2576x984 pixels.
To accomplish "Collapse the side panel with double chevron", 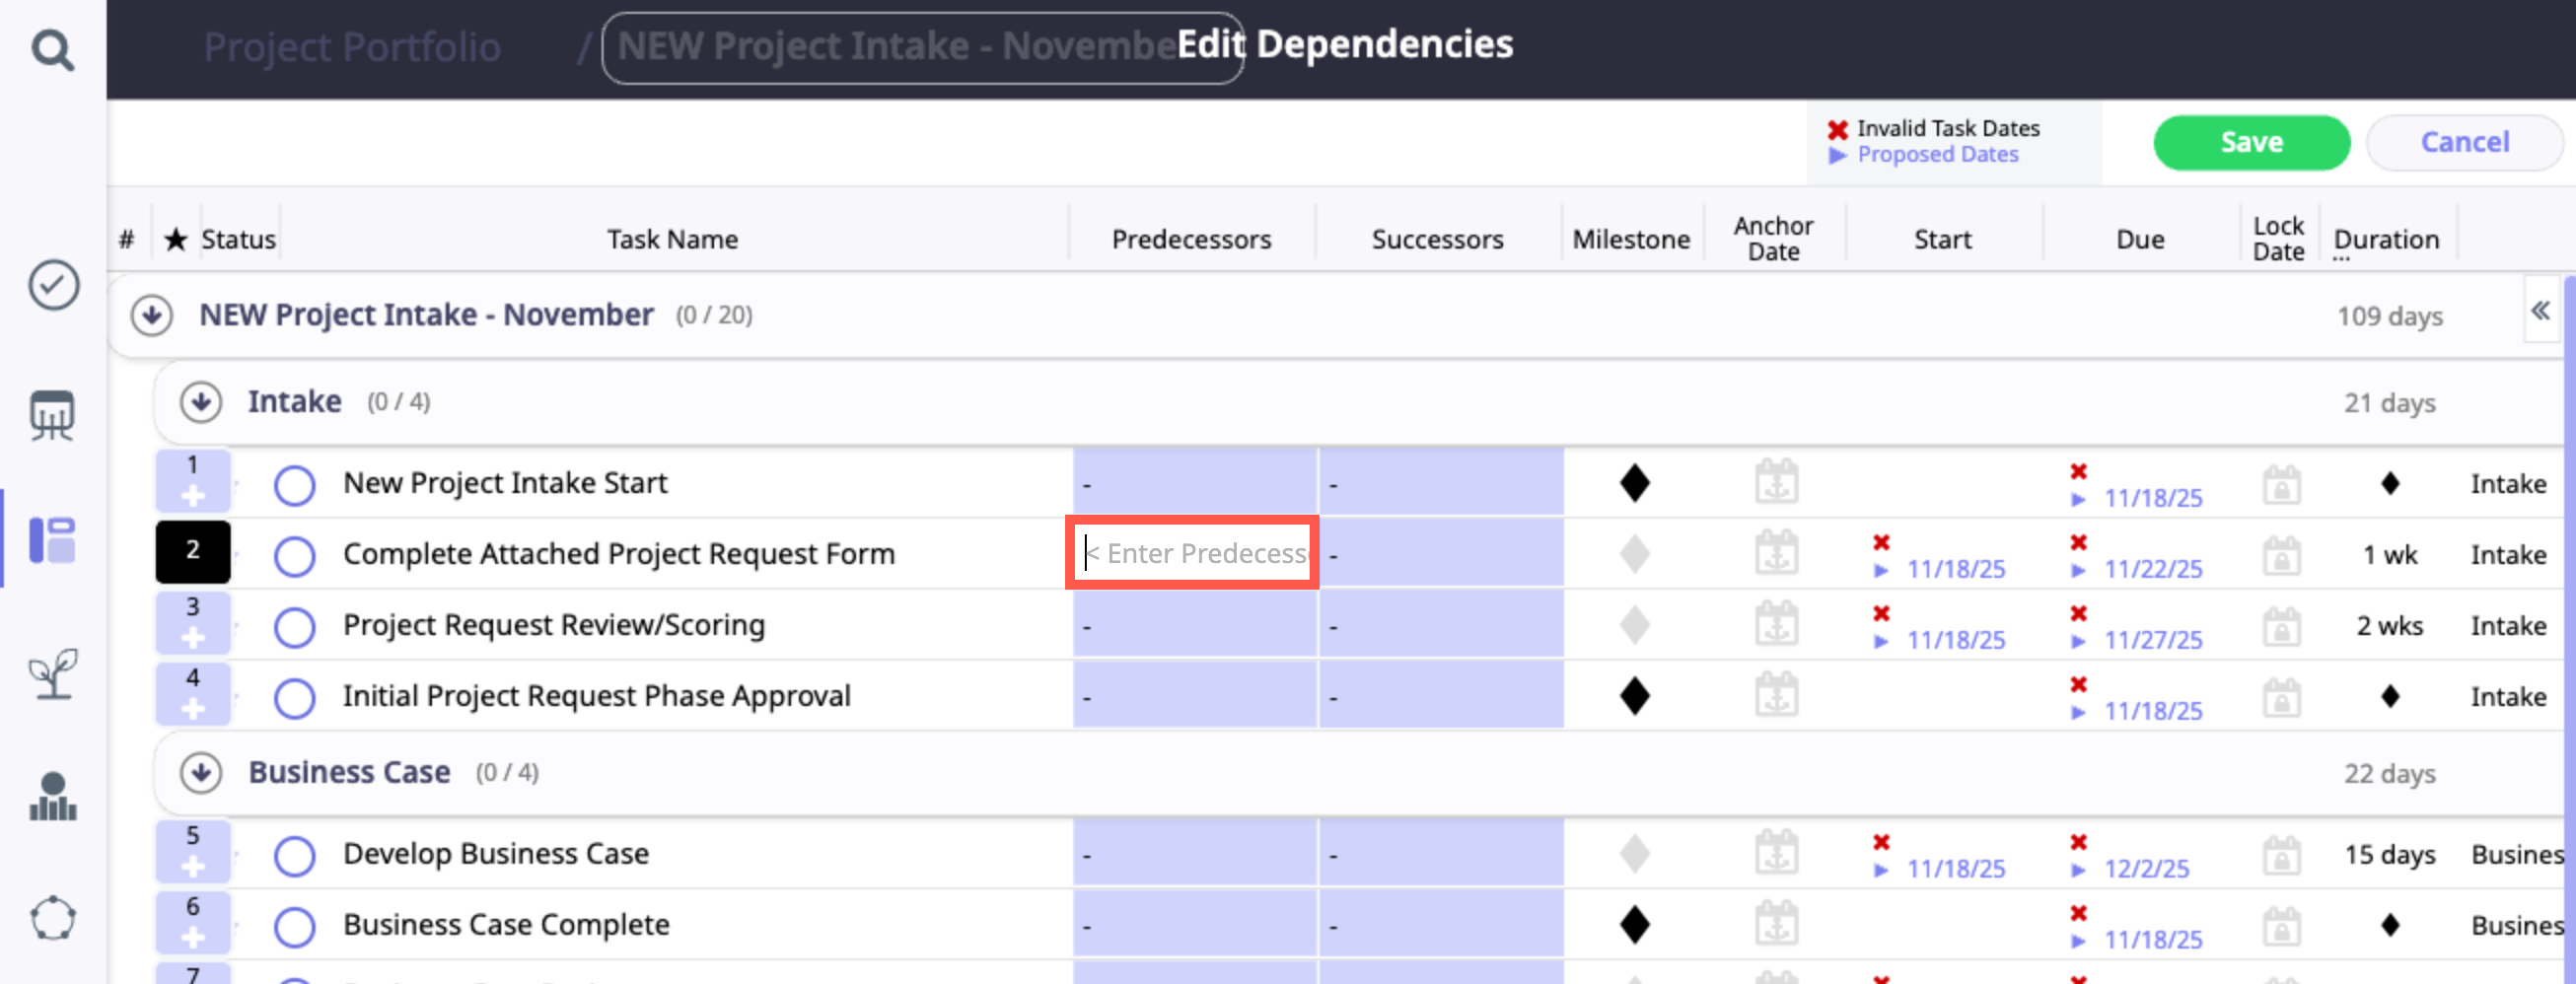I will click(x=2540, y=312).
